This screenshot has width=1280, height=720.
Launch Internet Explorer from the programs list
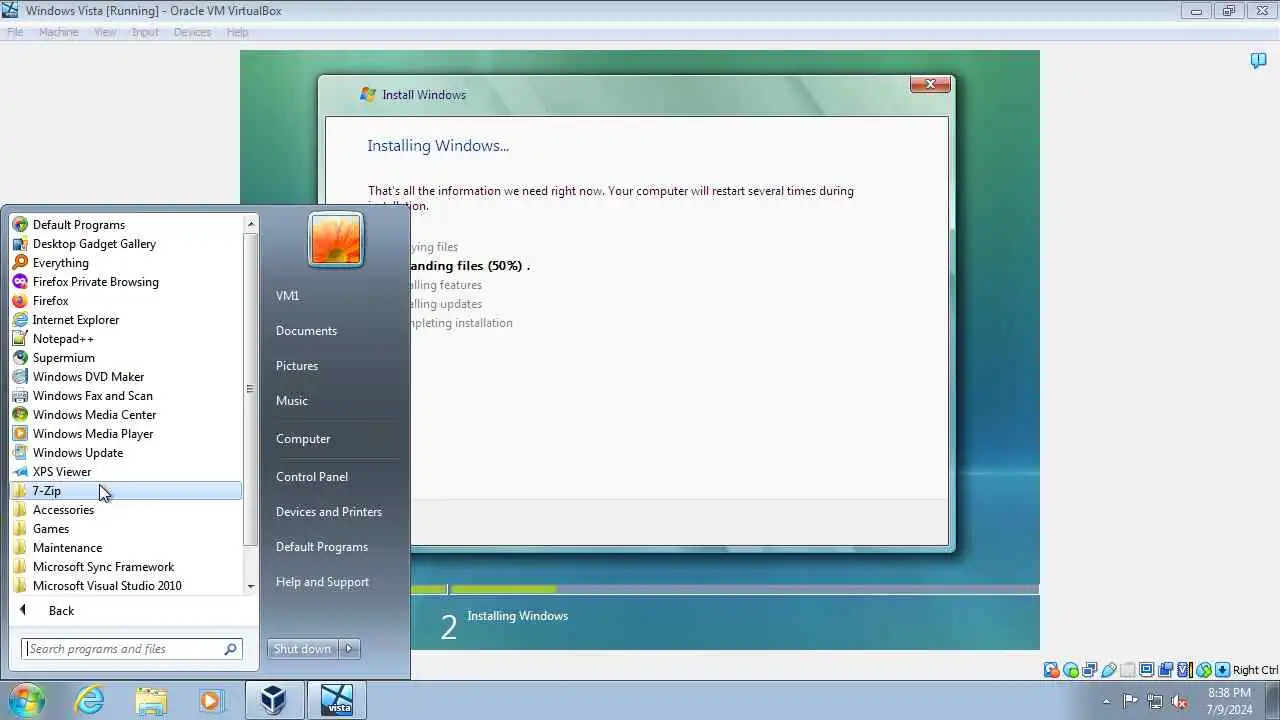pyautogui.click(x=126, y=319)
